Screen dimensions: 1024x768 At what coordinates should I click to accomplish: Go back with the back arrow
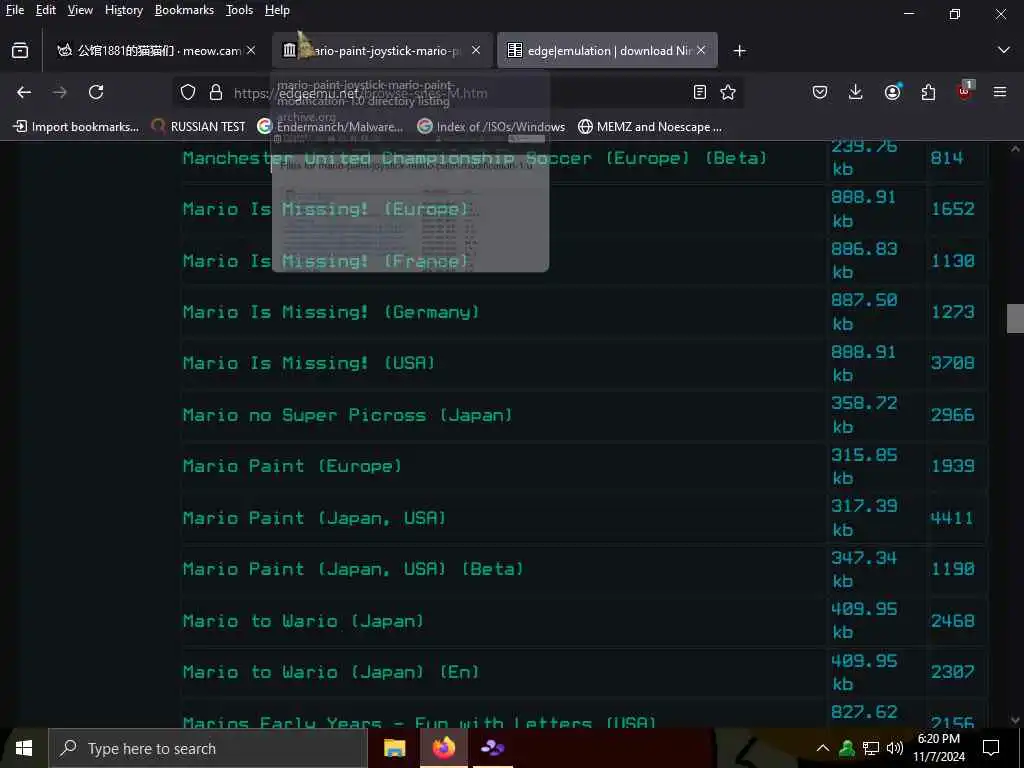(24, 92)
